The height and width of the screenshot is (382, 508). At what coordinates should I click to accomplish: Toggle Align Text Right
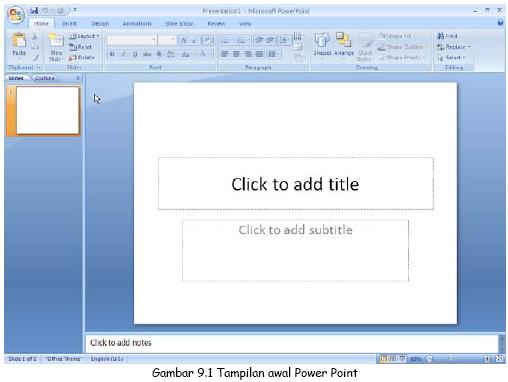(248, 54)
